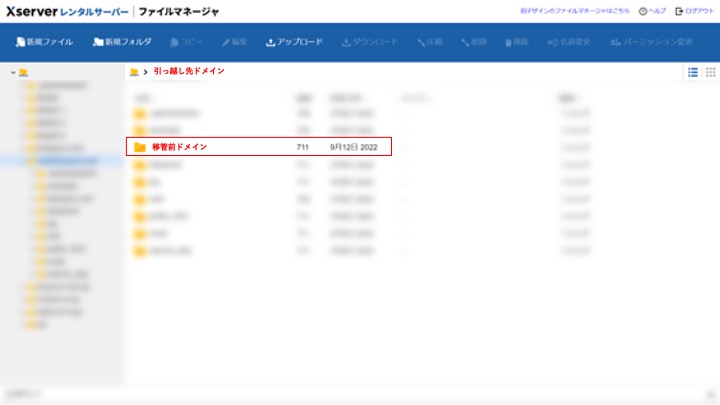Click the 711 permission value

tap(303, 147)
